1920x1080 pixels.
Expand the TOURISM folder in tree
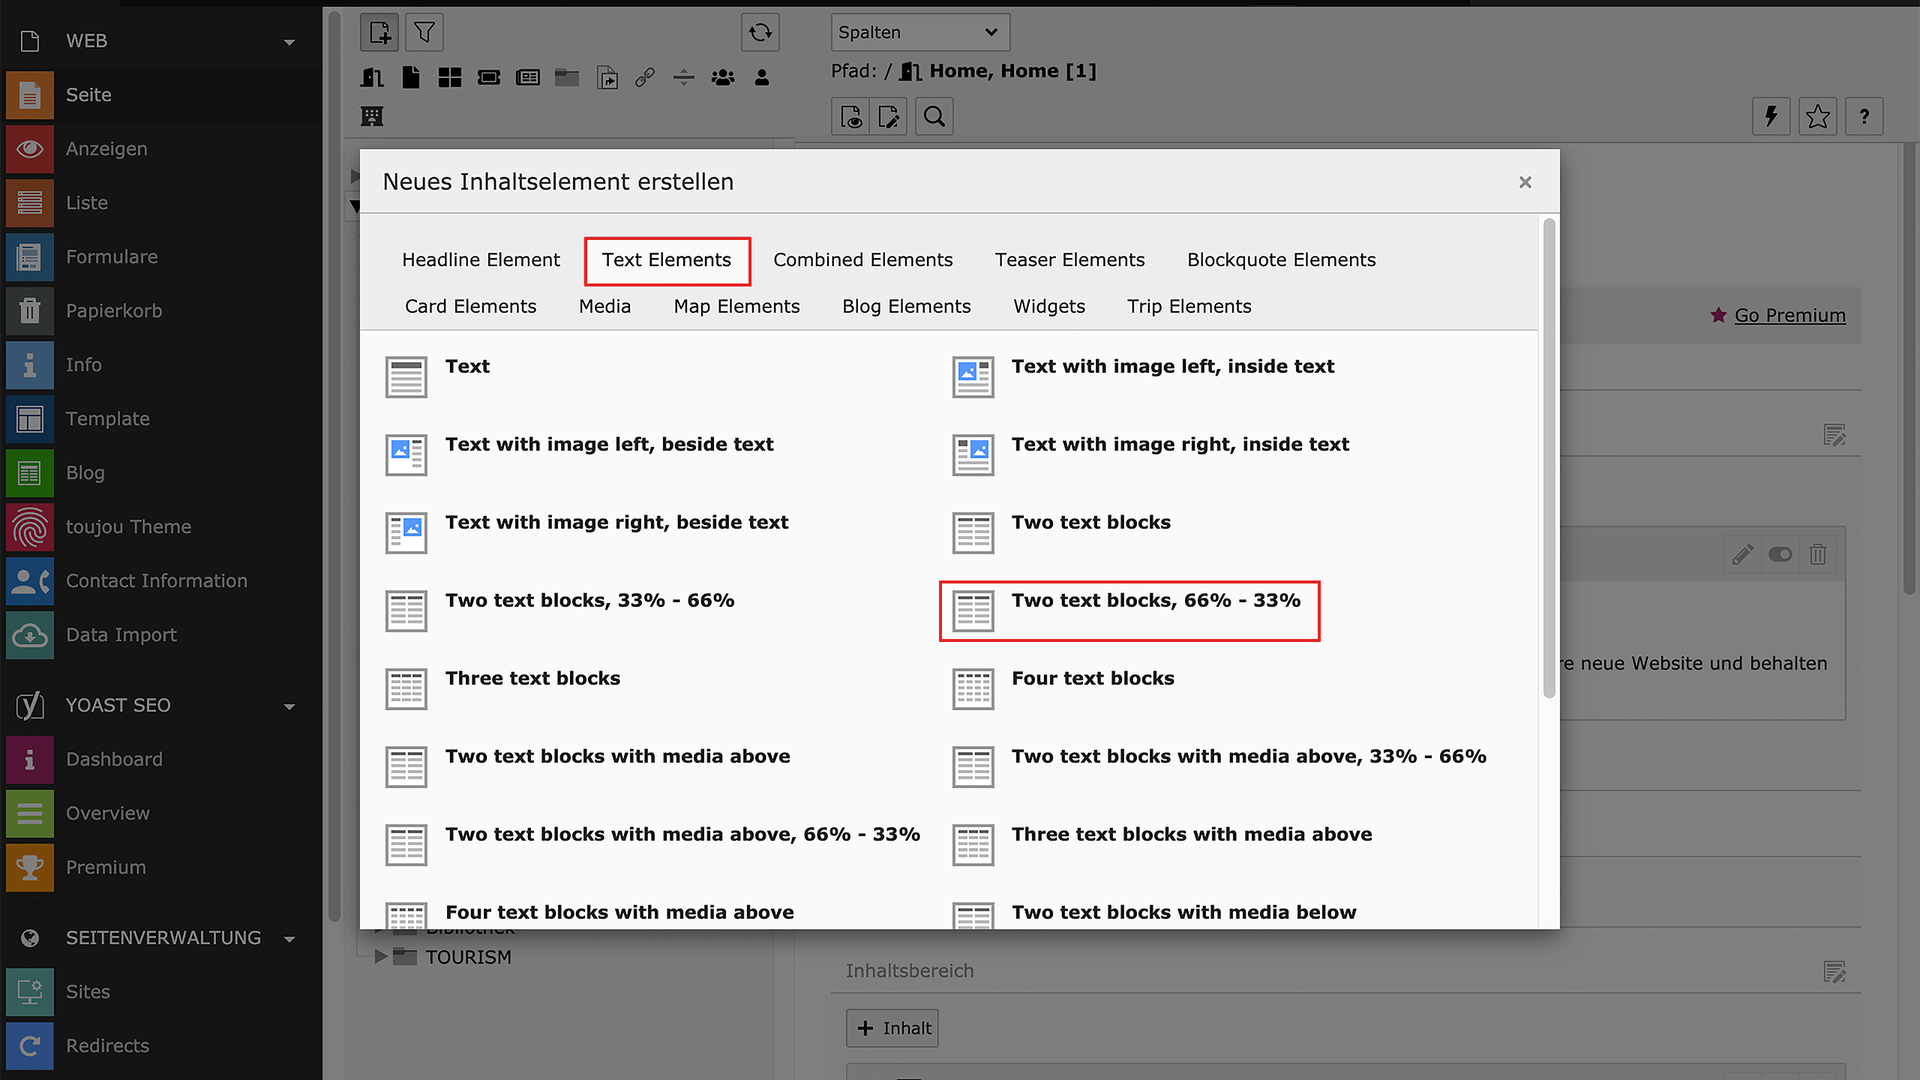[x=380, y=957]
